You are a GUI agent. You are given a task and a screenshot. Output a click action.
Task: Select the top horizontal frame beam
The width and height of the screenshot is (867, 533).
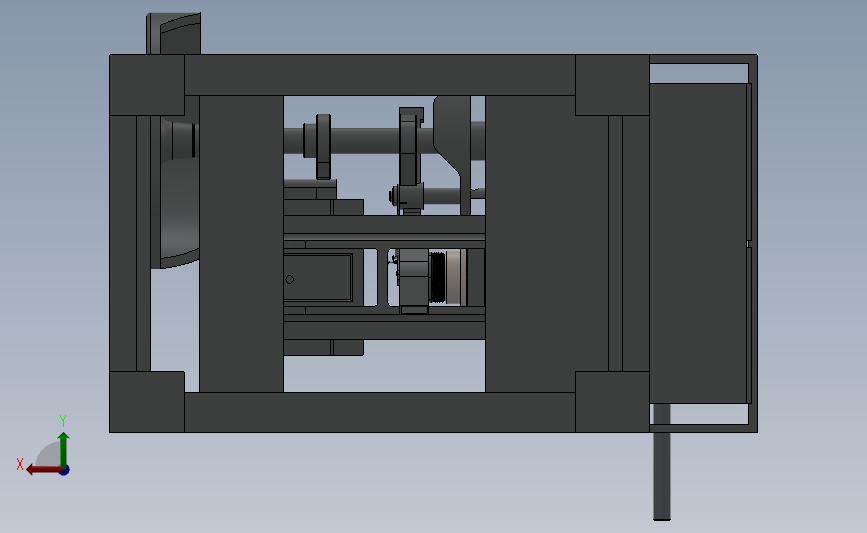pyautogui.click(x=380, y=75)
